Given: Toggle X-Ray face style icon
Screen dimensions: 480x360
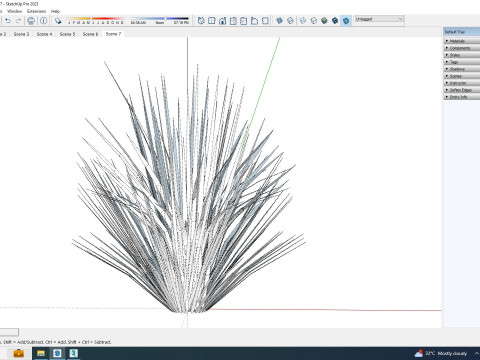Looking at the screenshot, I should point(279,21).
